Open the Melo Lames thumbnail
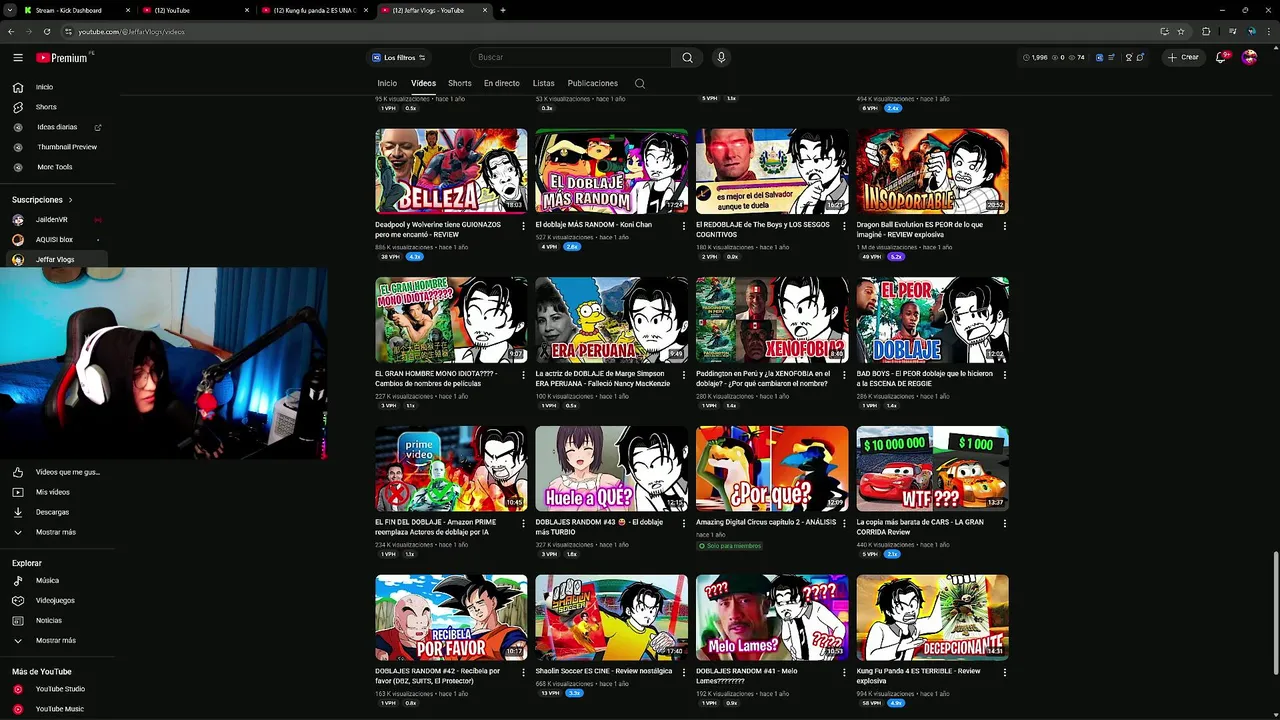The image size is (1280, 720). pyautogui.click(x=772, y=617)
